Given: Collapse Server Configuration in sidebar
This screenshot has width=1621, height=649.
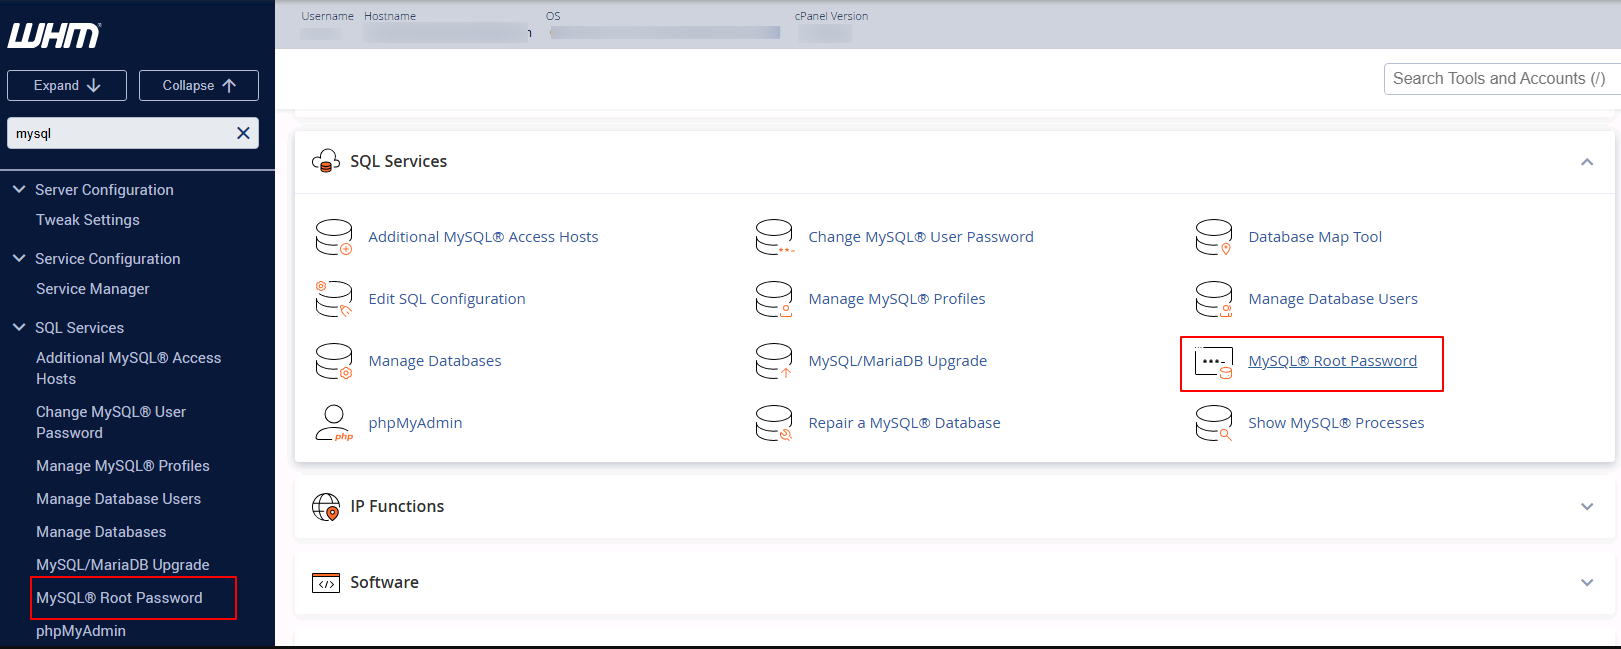Looking at the screenshot, I should point(19,189).
